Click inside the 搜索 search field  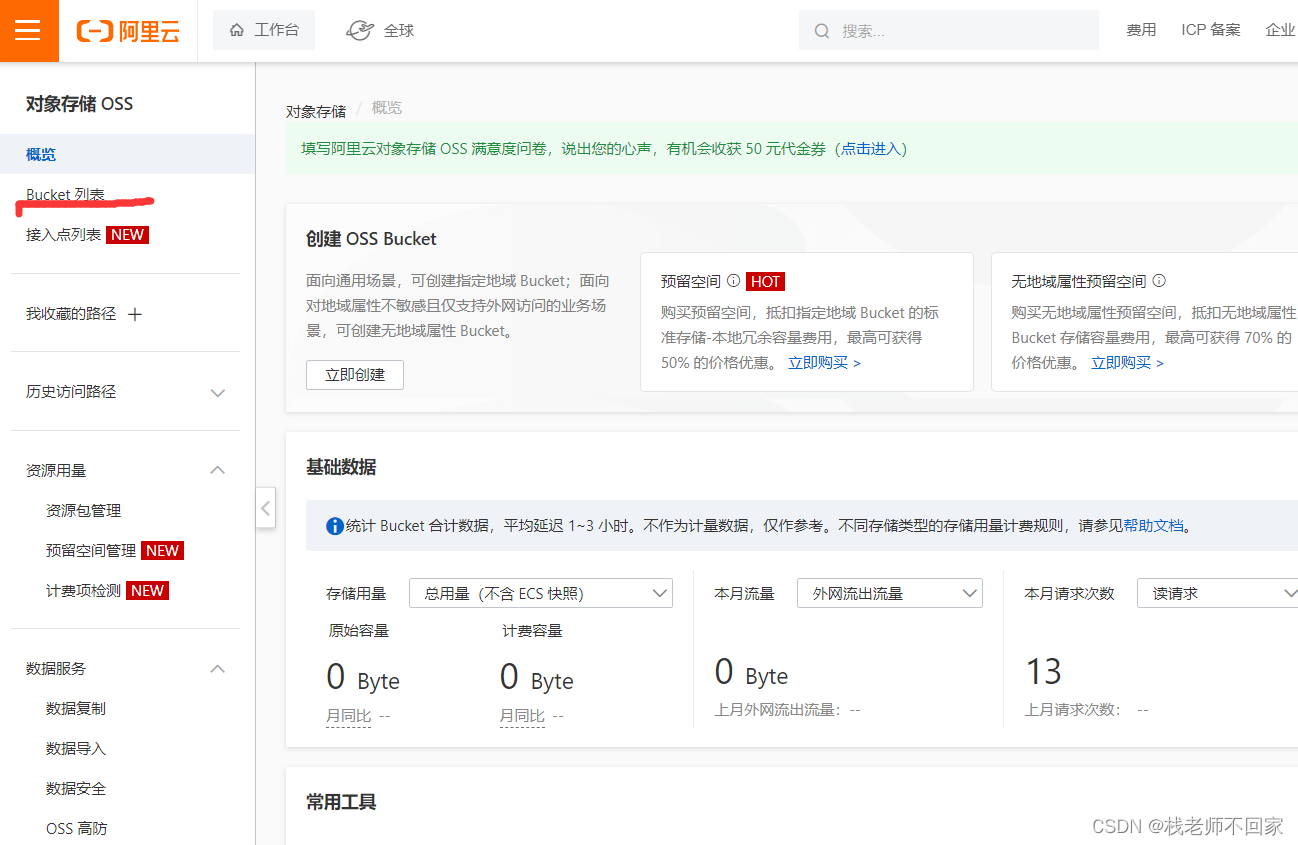tap(948, 30)
